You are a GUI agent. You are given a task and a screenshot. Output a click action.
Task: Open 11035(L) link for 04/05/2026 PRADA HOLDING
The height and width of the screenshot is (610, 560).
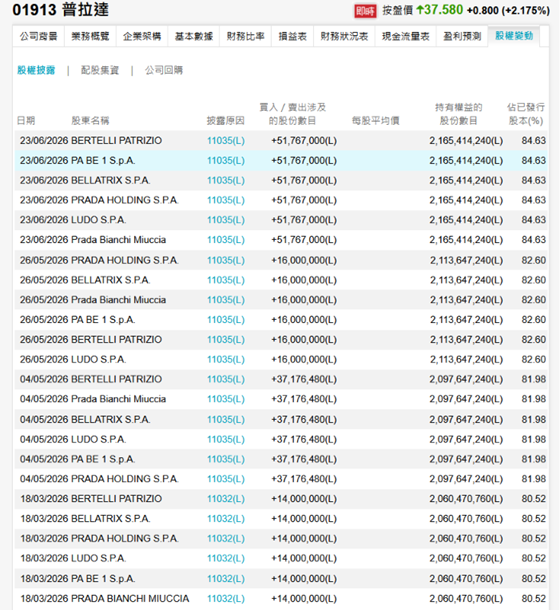click(226, 479)
